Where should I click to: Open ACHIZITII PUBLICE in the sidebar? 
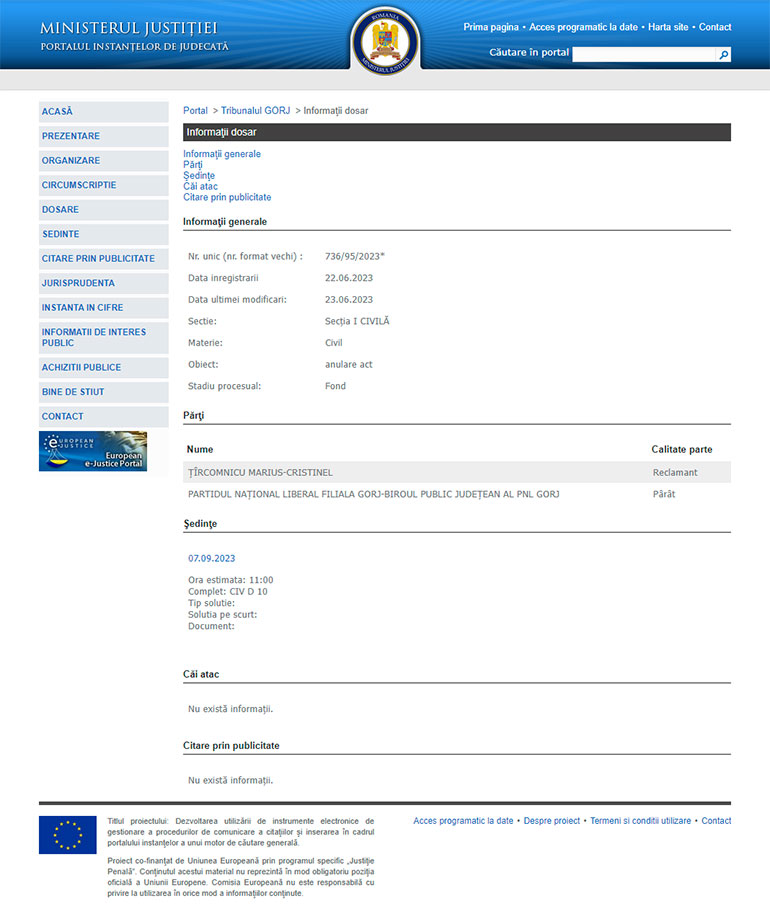click(103, 367)
